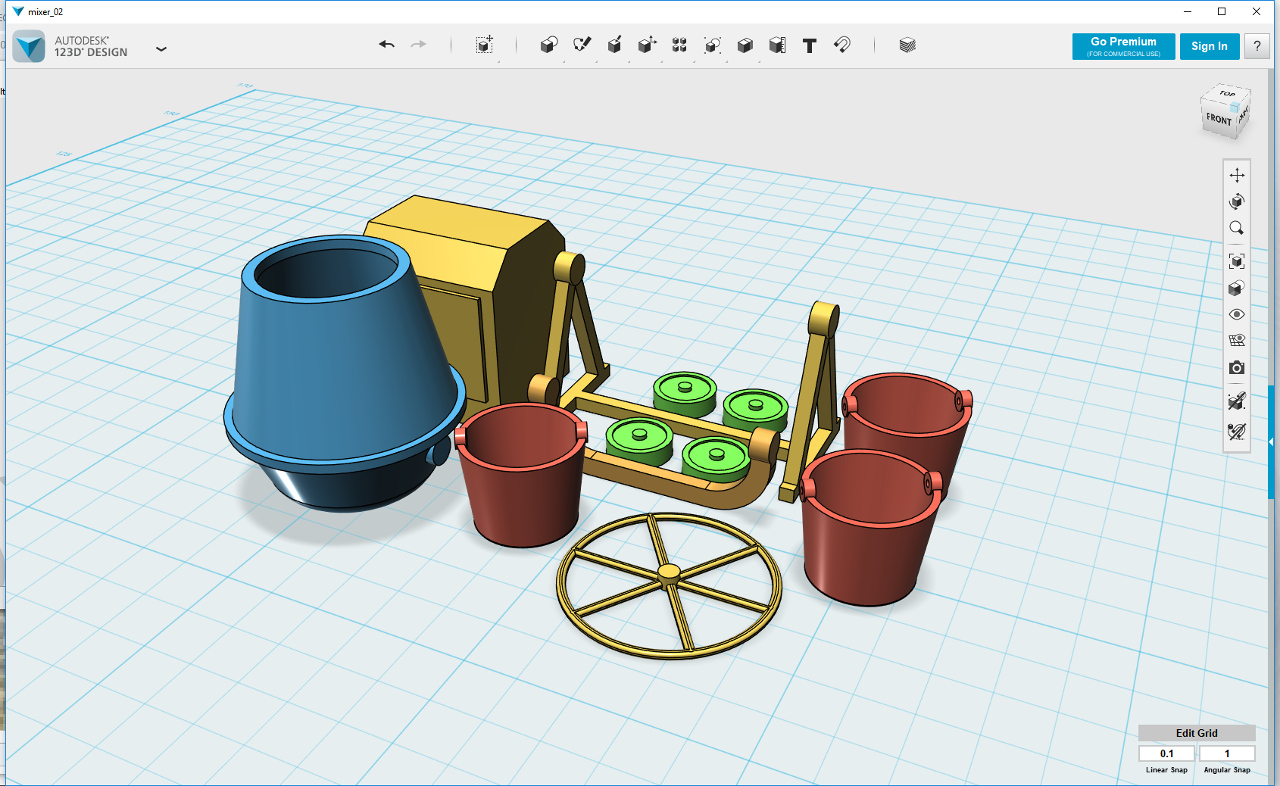Open the Angular Snap value dropdown
Image resolution: width=1280 pixels, height=786 pixels.
(1227, 753)
